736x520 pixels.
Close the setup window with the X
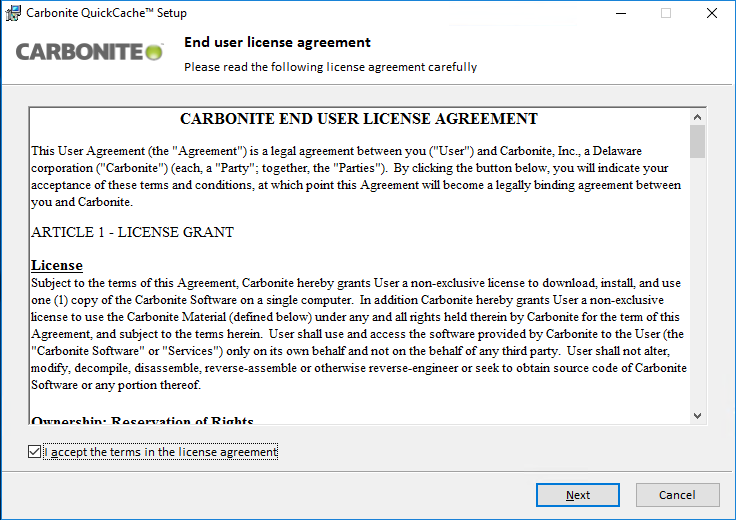coord(711,14)
